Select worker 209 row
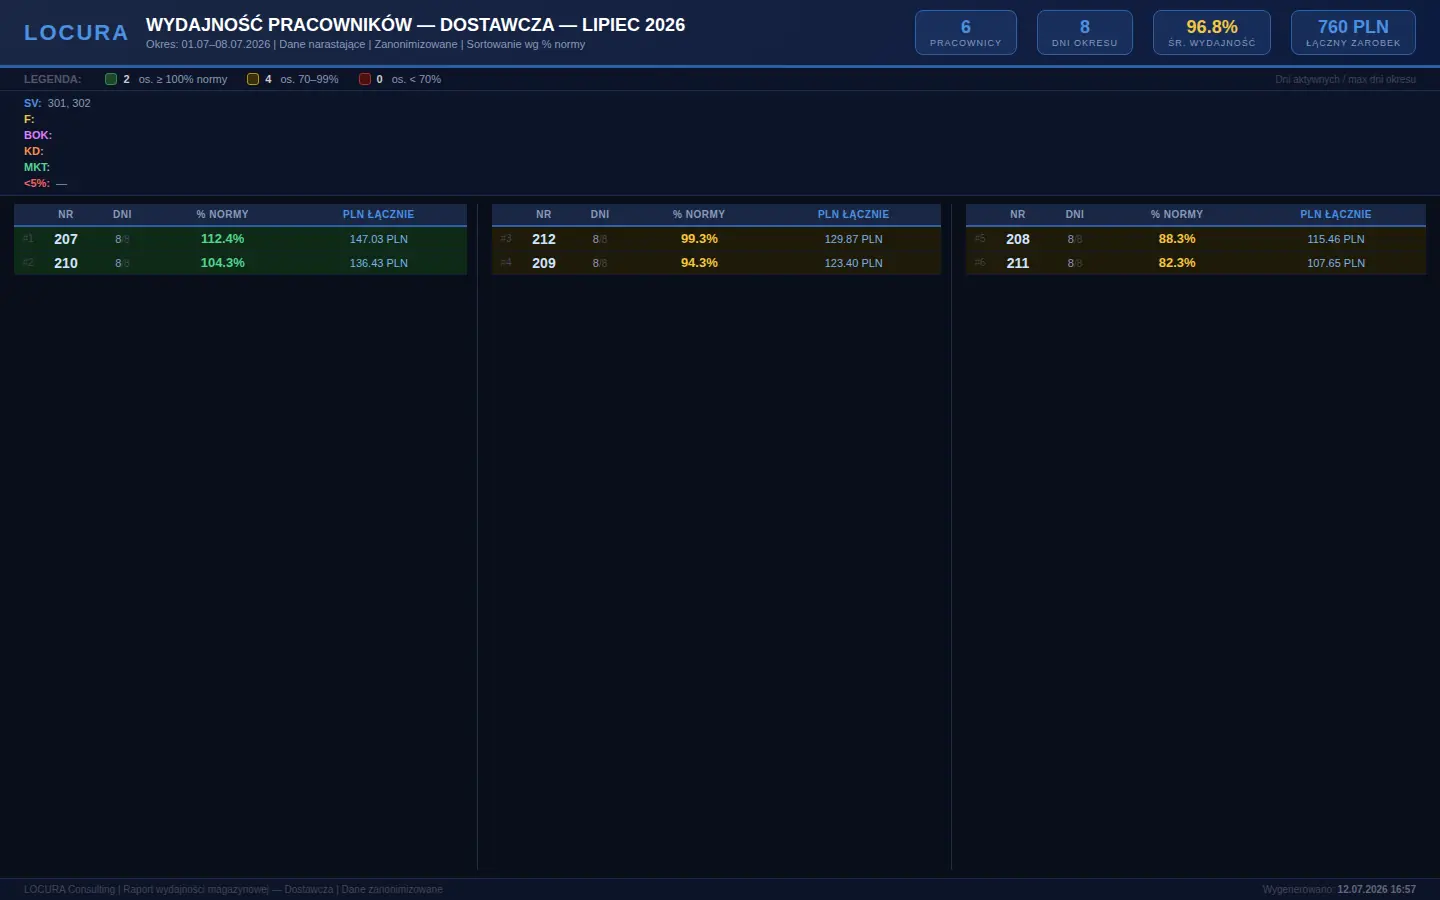 coord(716,263)
